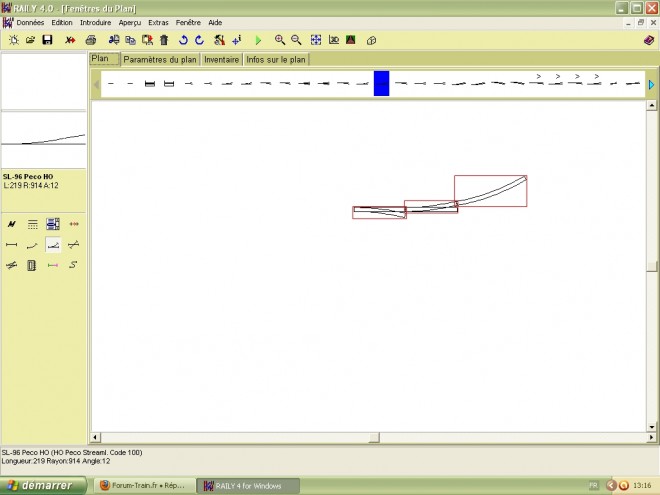
Task: Choose the curved track category
Action: point(32,245)
